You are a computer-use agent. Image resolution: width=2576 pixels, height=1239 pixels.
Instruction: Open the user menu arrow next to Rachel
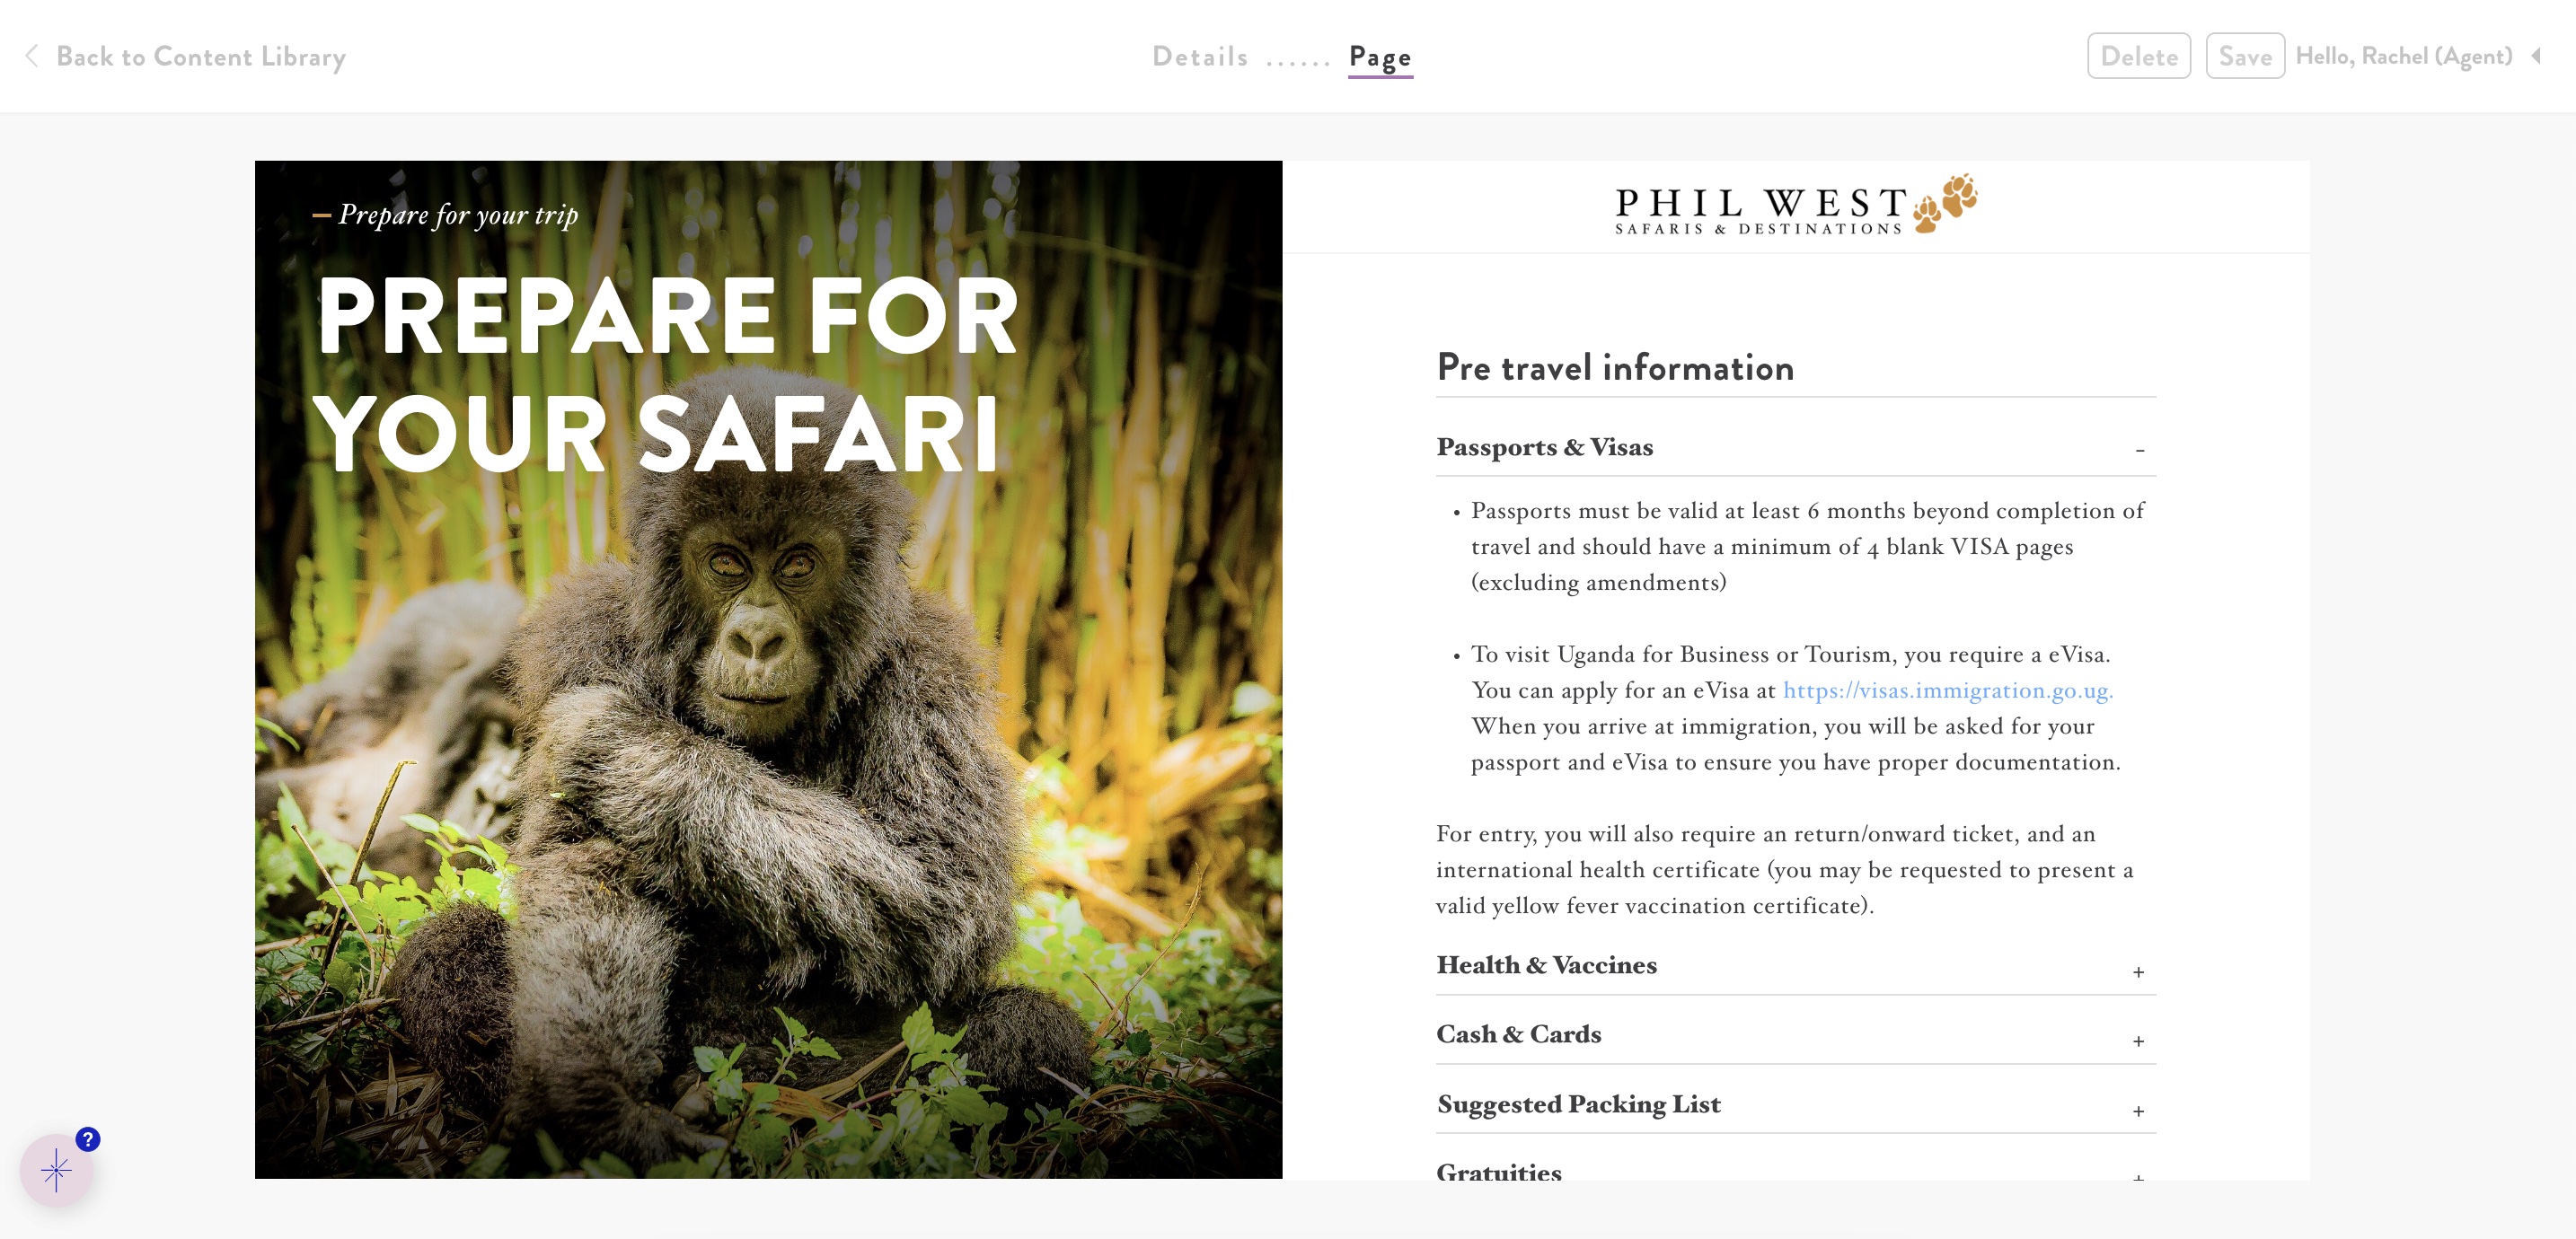2537,56
